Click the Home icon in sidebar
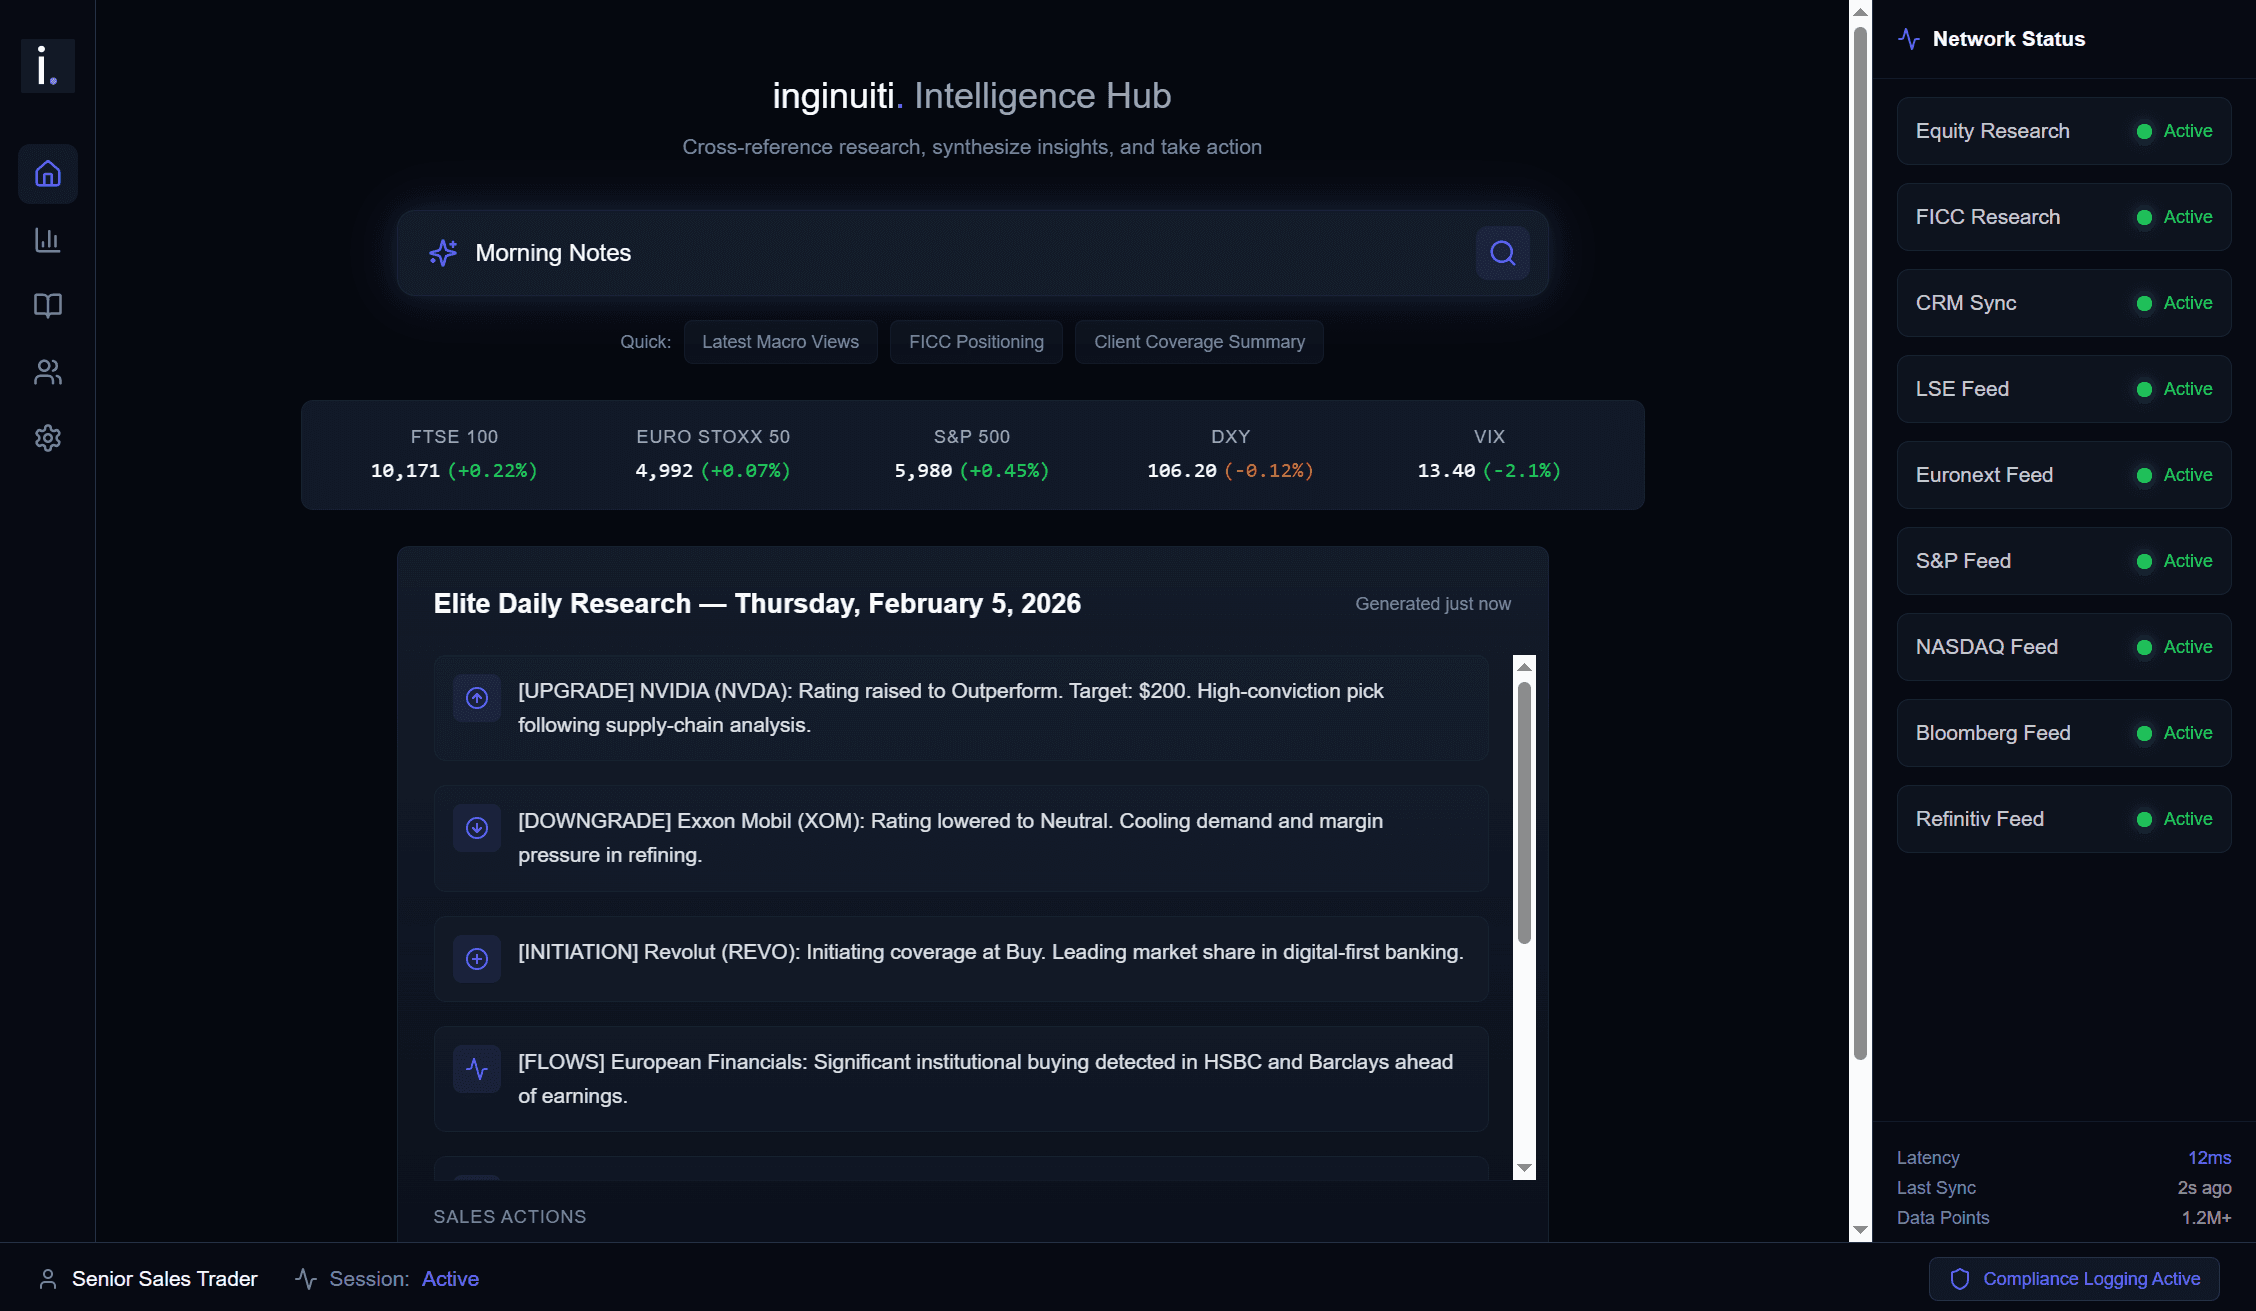Screen dimensions: 2256x1311 48,174
